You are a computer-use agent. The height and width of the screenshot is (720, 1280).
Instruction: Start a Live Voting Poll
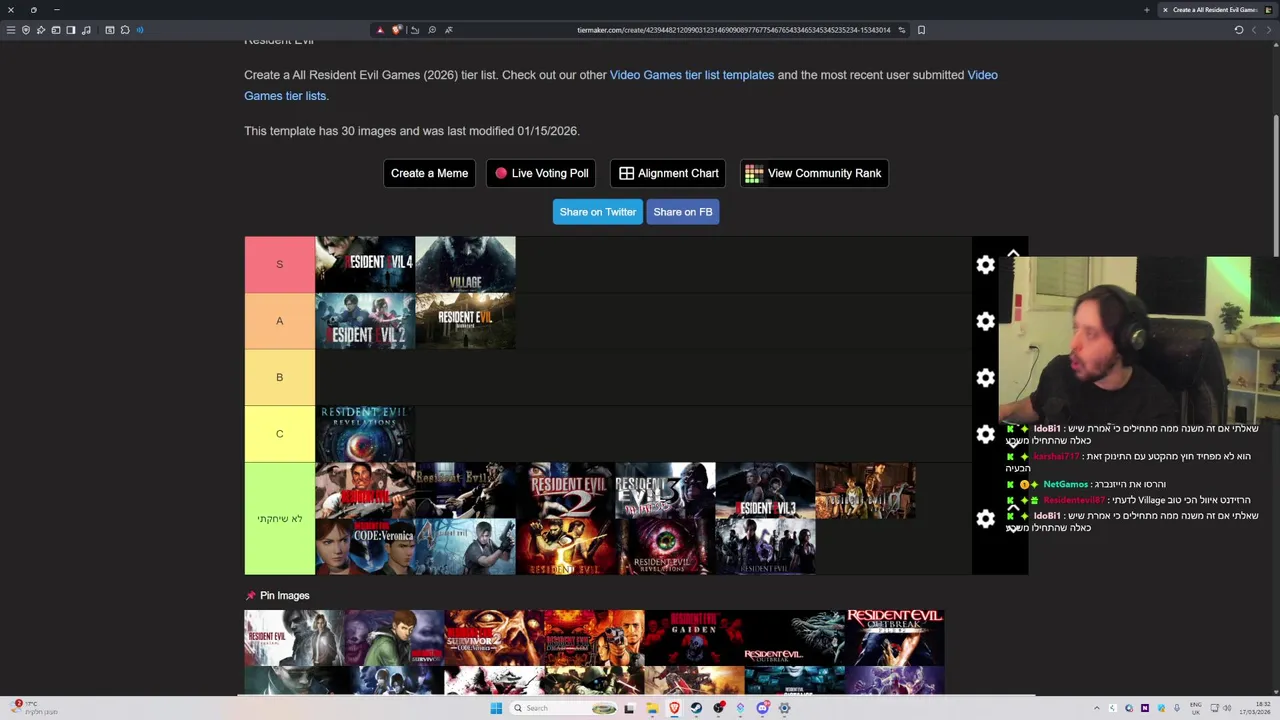(x=541, y=173)
